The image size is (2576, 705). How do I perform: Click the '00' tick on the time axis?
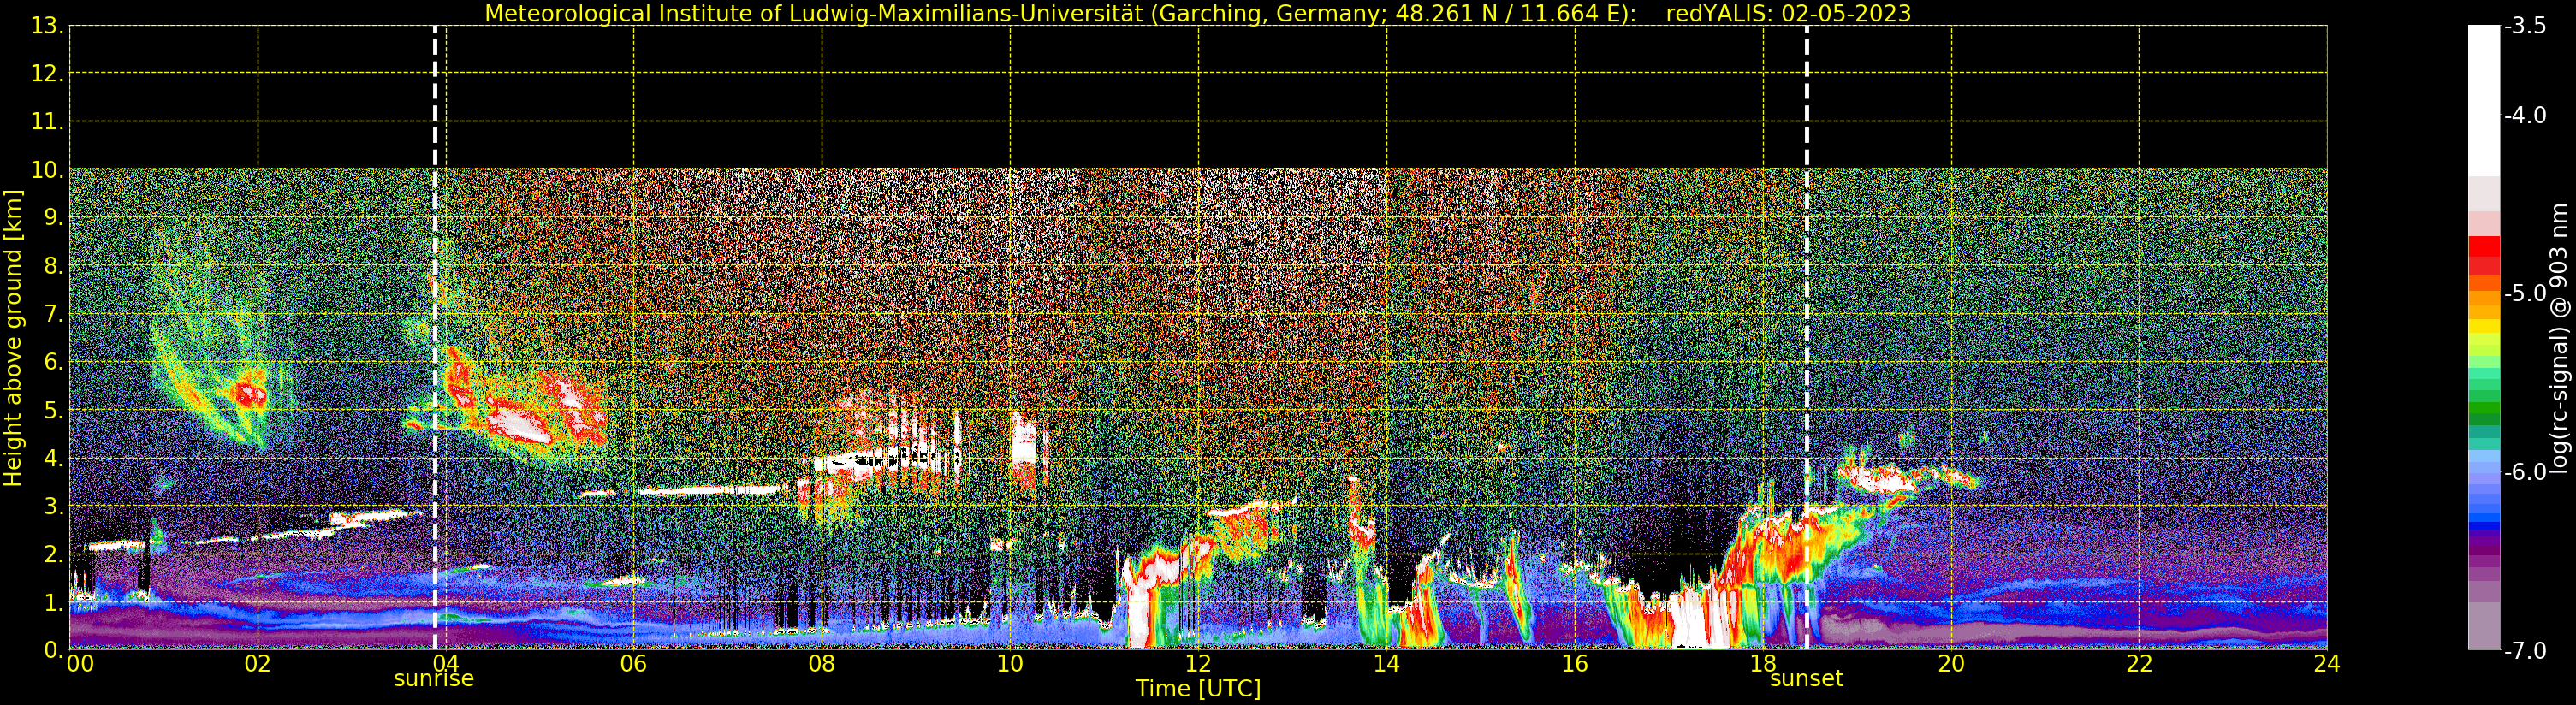80,663
